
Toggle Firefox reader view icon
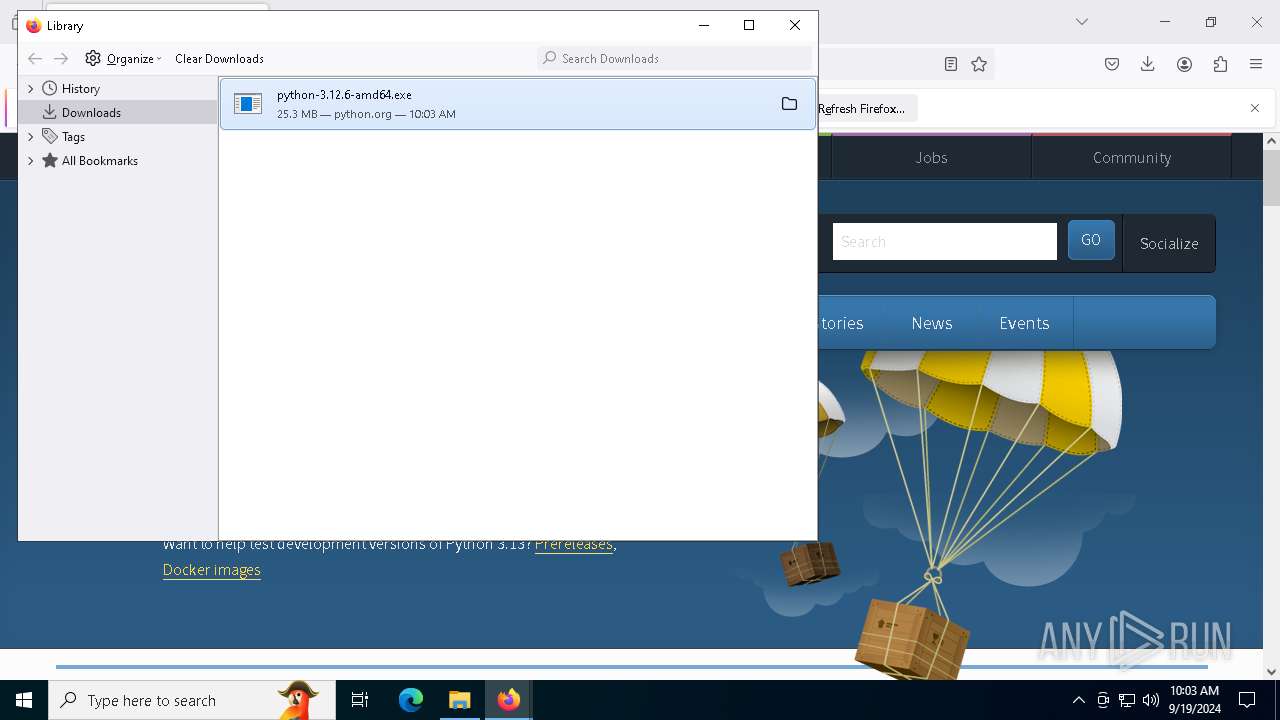pos(951,64)
